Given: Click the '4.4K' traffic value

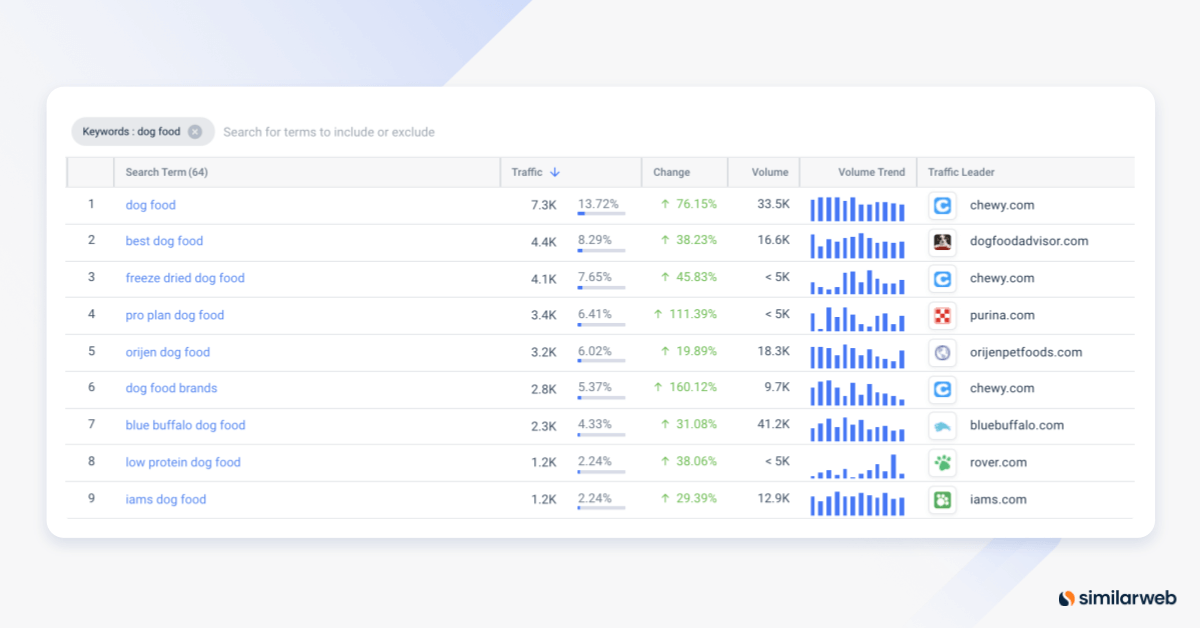Looking at the screenshot, I should tap(544, 241).
